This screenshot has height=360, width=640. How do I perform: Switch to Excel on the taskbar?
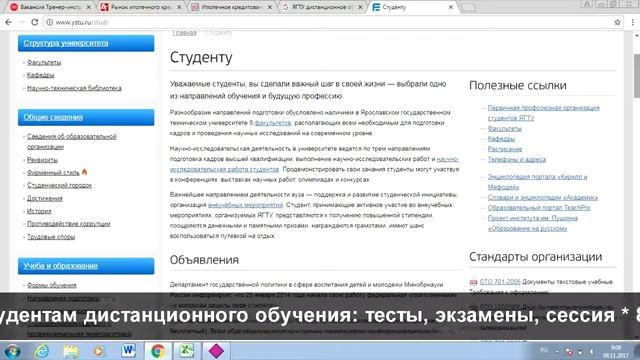(187, 351)
